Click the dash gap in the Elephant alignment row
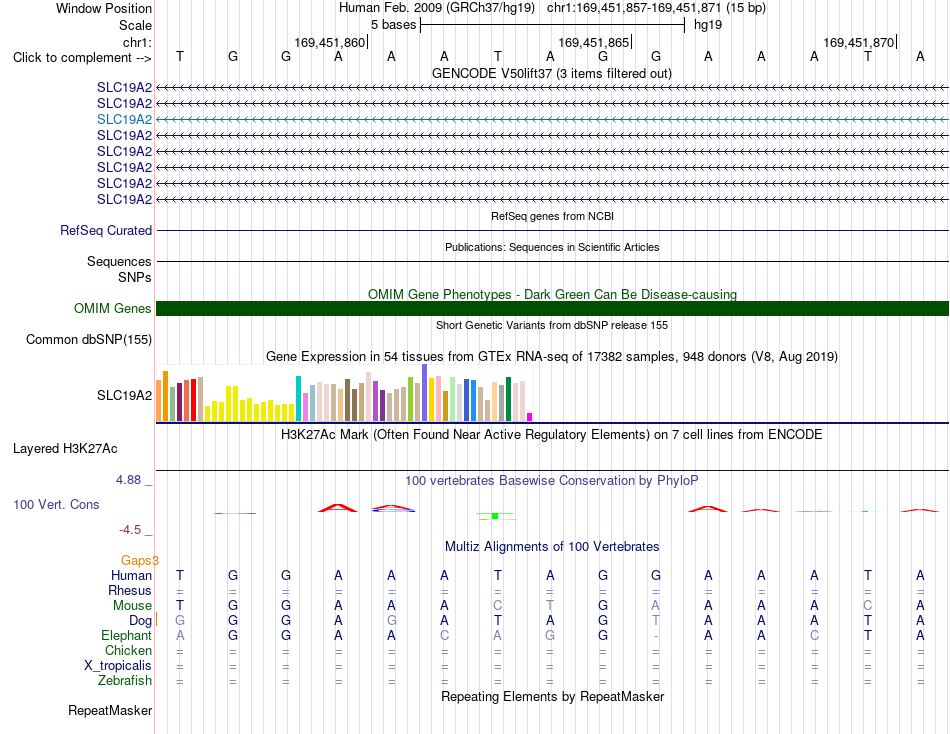The image size is (950, 734). pos(656,636)
